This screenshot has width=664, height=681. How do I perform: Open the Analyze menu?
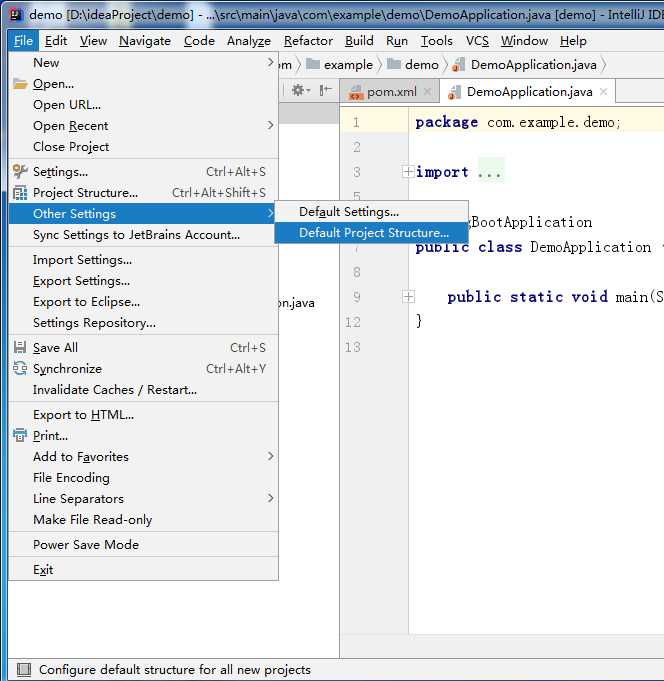click(249, 41)
